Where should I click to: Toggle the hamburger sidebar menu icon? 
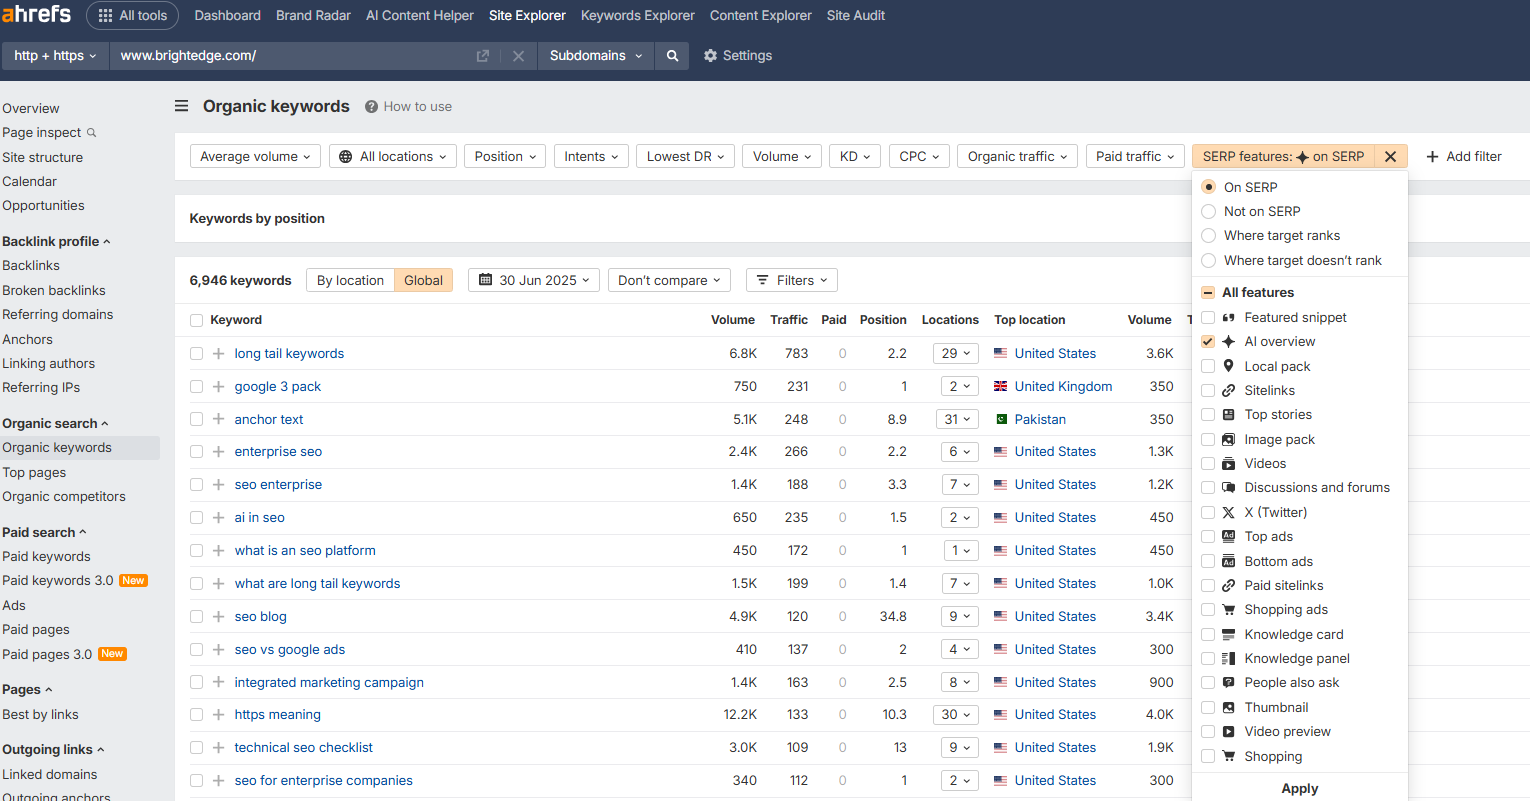182,106
